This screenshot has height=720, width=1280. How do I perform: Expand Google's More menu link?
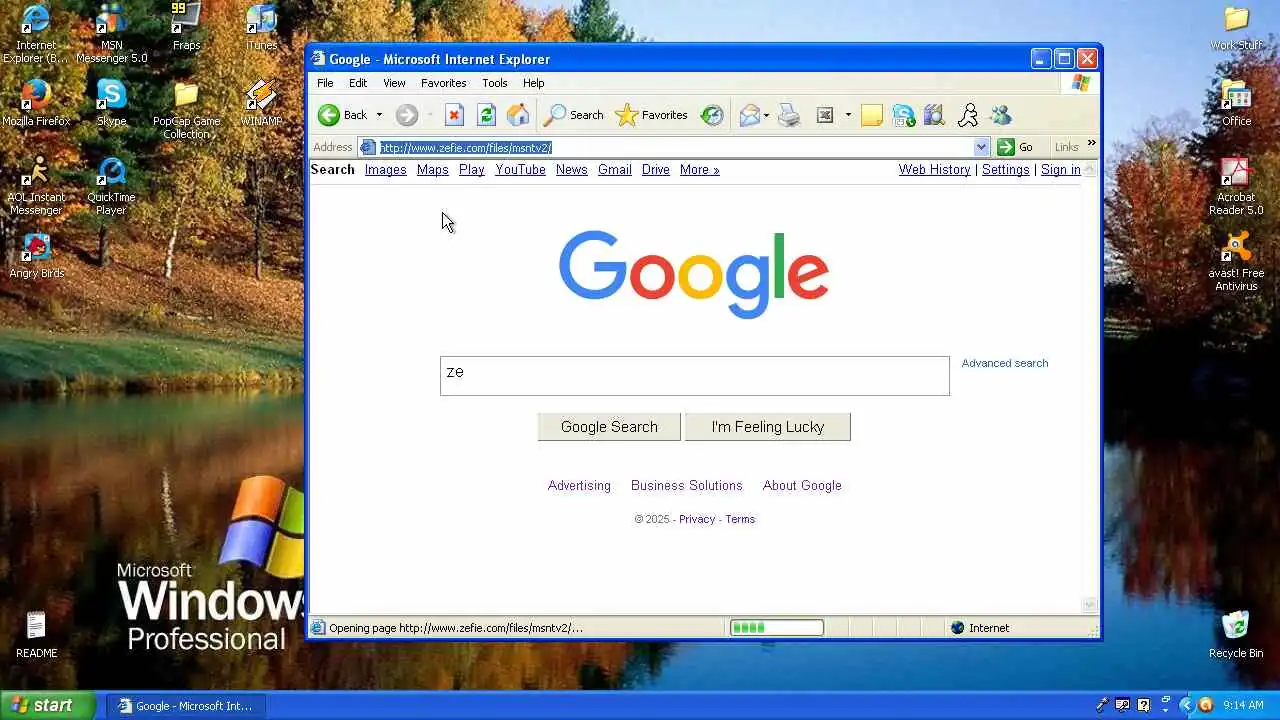[x=699, y=170]
